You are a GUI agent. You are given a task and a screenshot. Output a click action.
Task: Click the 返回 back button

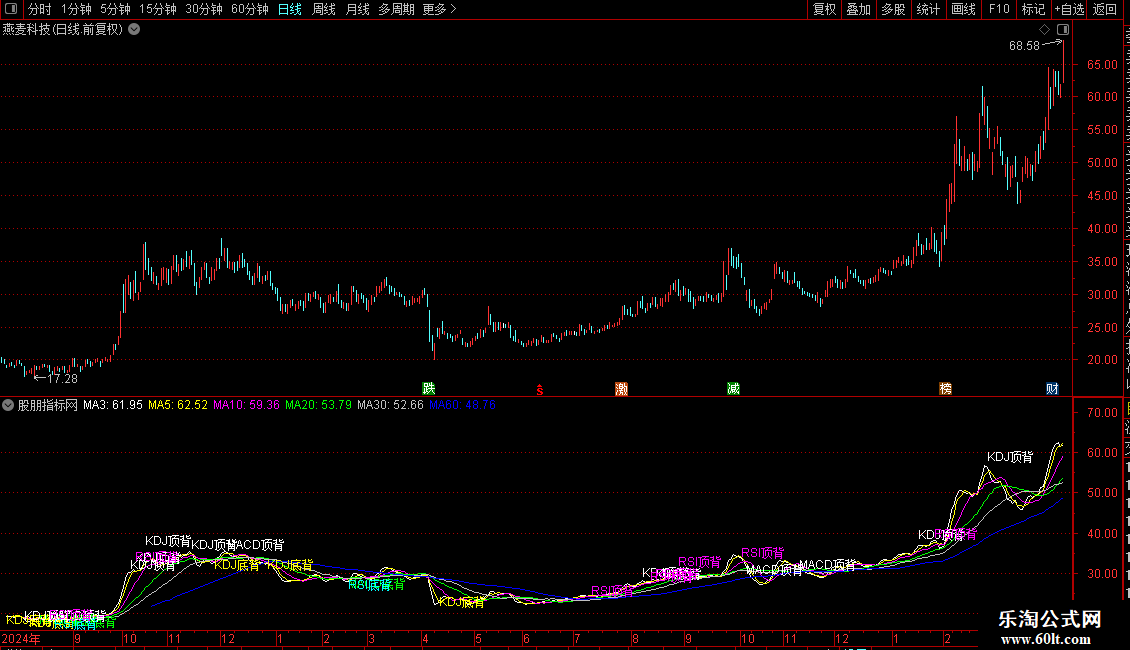(1104, 9)
